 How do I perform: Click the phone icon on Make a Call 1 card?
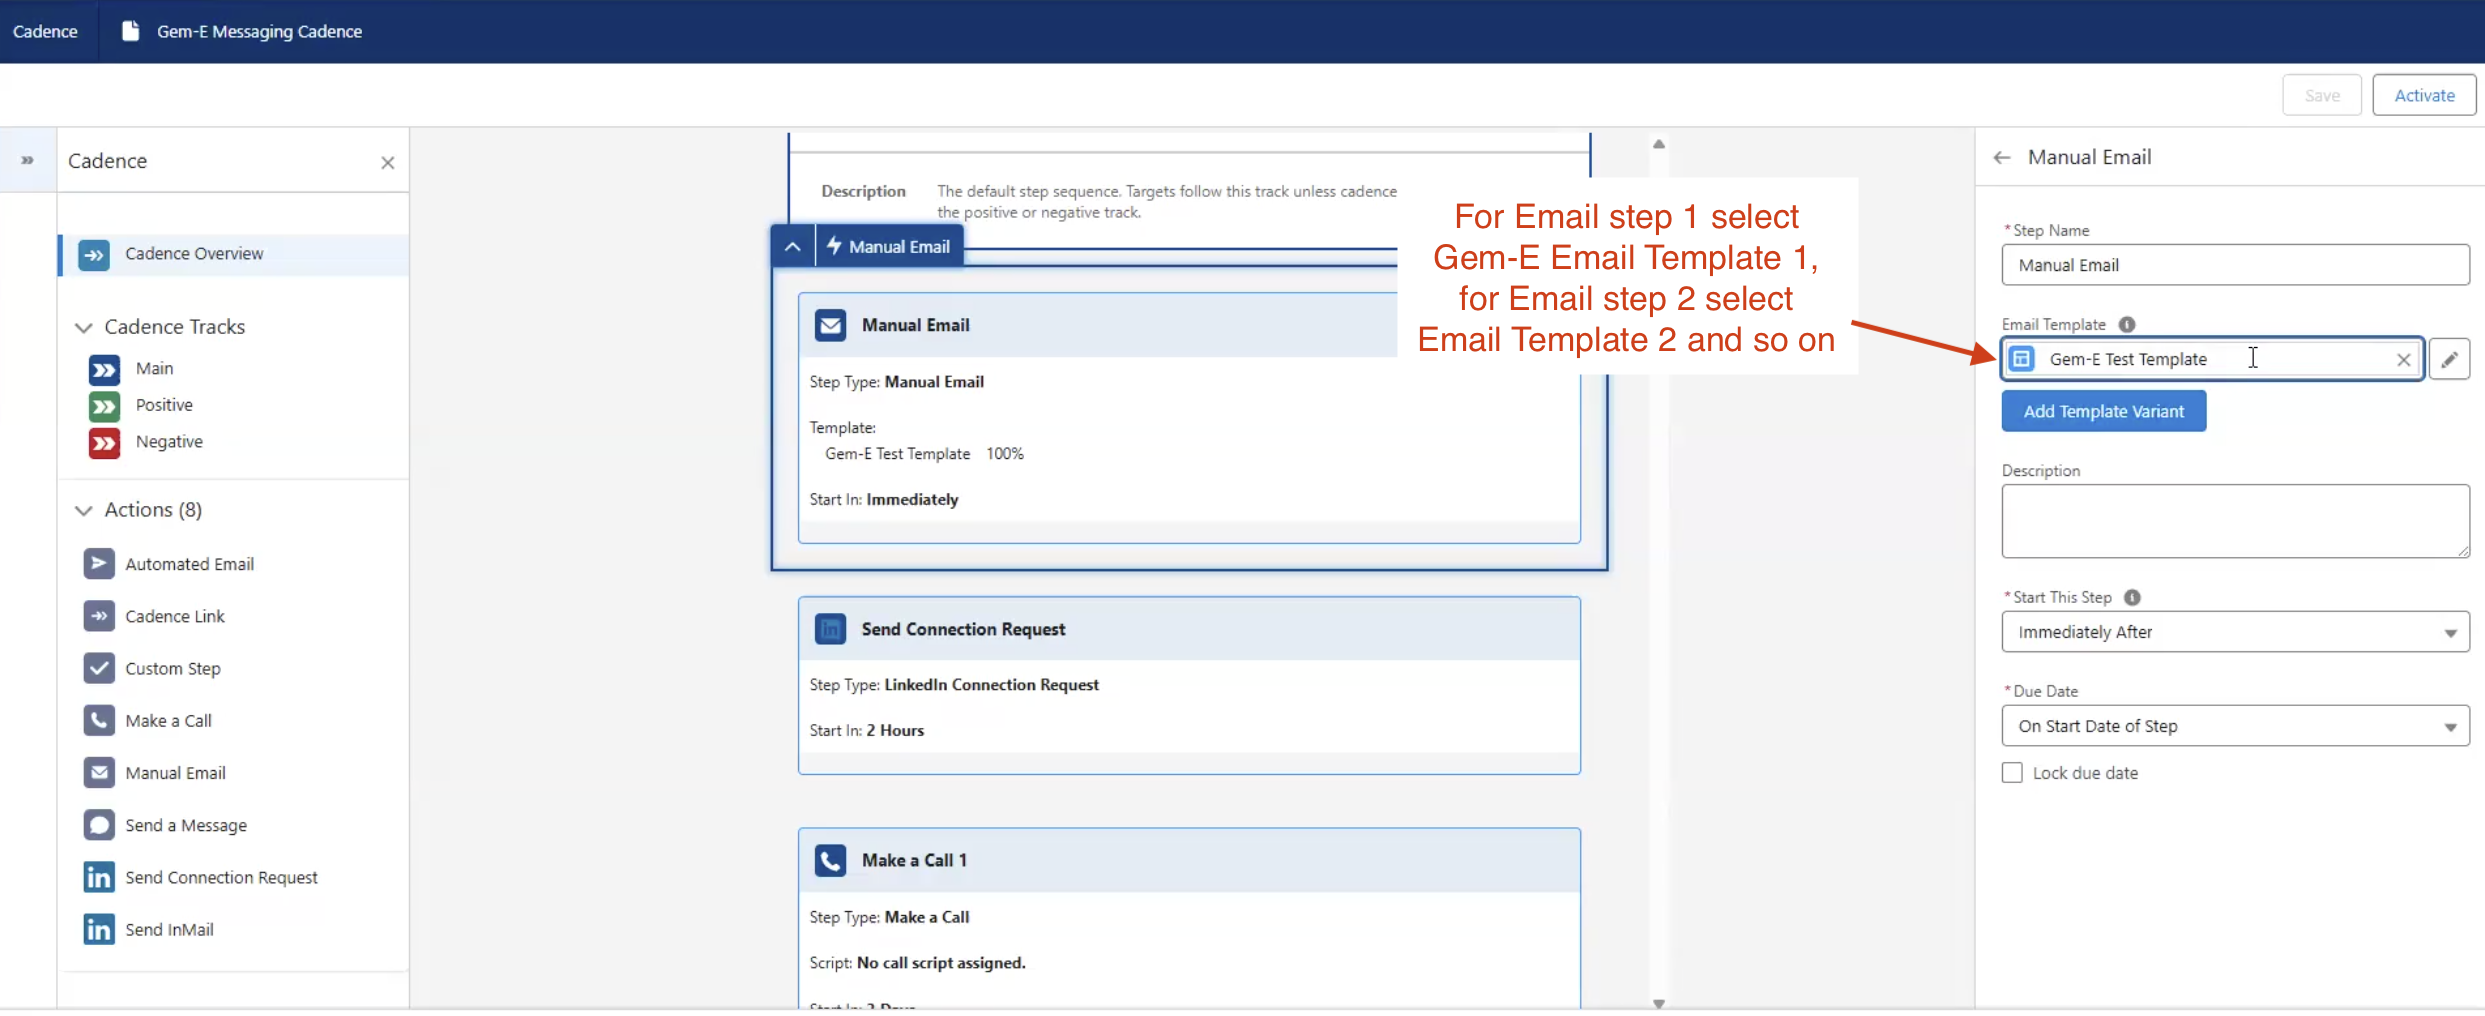pyautogui.click(x=830, y=860)
